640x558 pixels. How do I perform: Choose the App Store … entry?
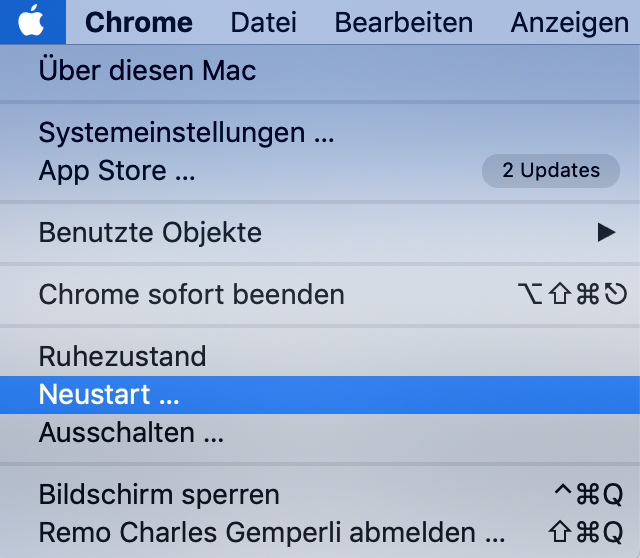(x=320, y=171)
